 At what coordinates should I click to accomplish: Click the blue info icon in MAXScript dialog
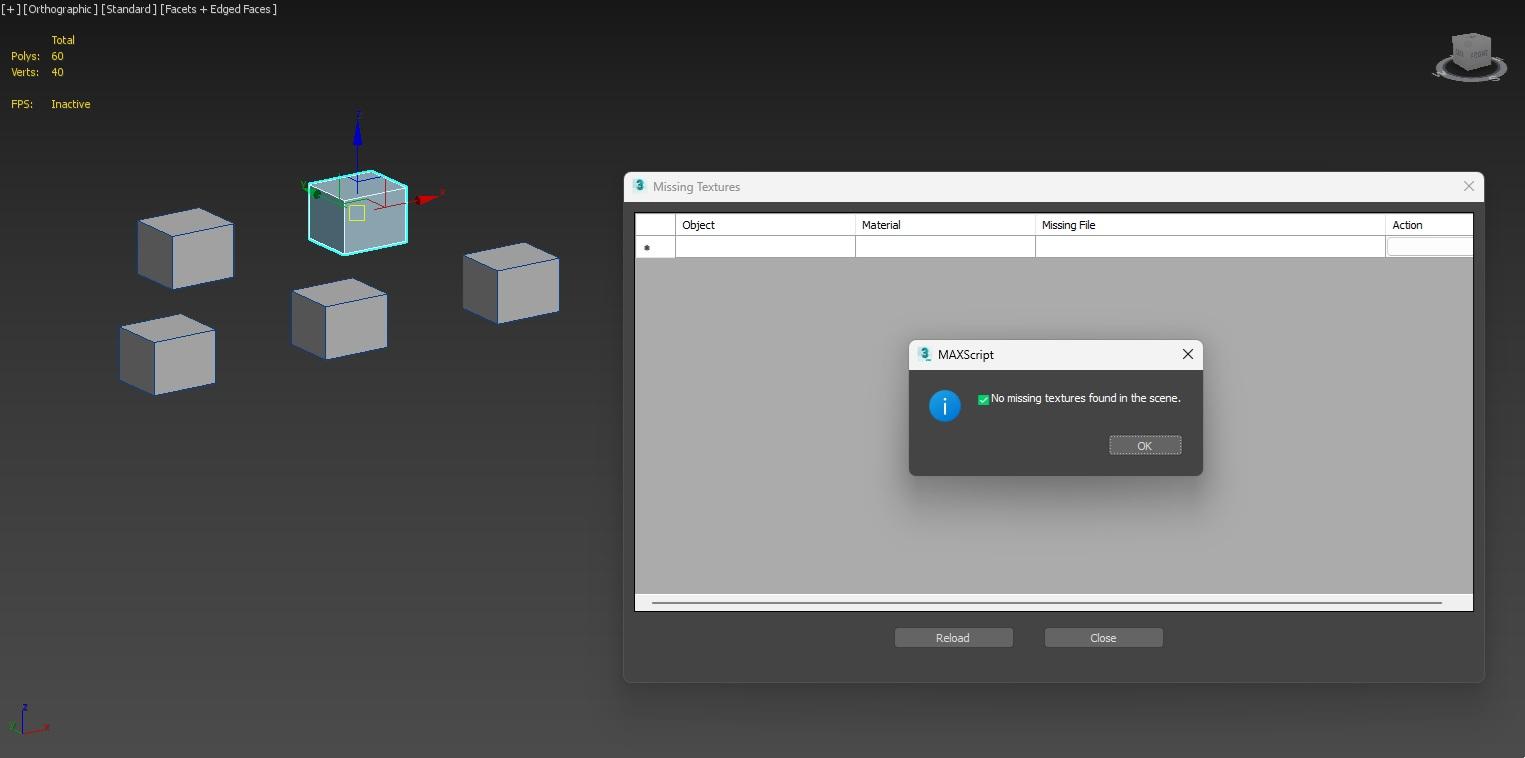[944, 406]
